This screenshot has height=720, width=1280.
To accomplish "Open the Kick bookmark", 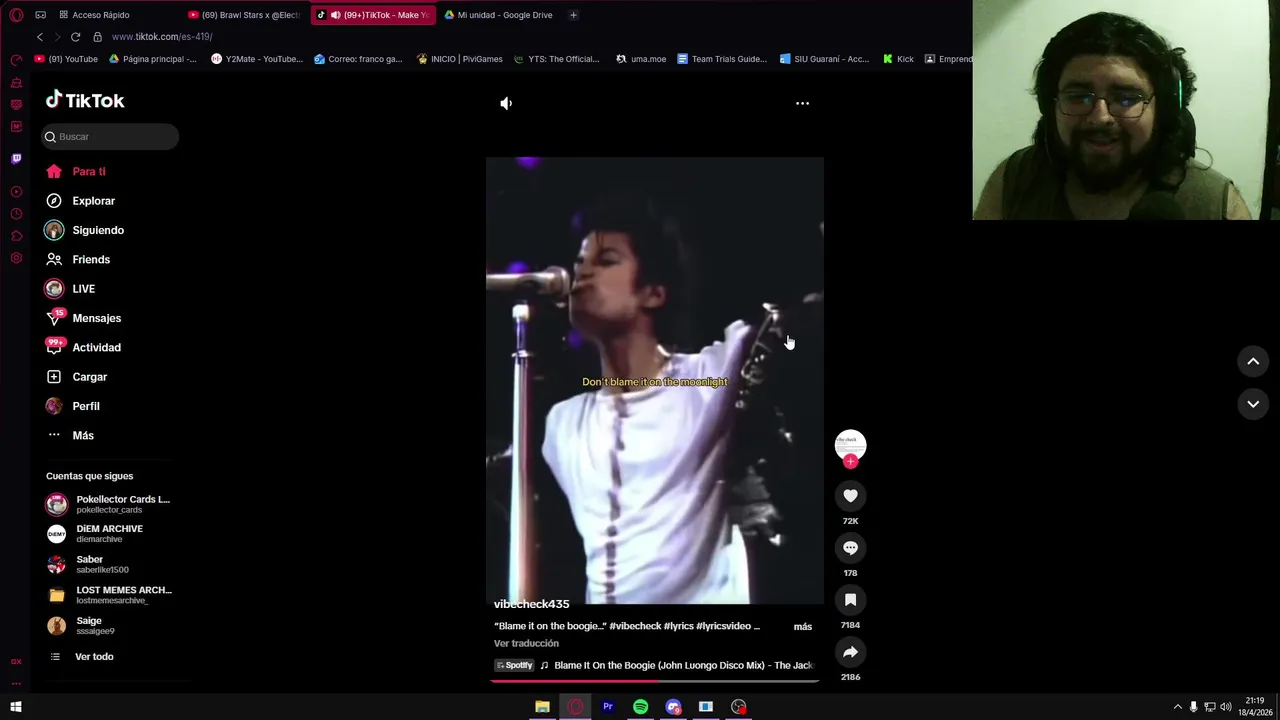I will click(x=898, y=59).
